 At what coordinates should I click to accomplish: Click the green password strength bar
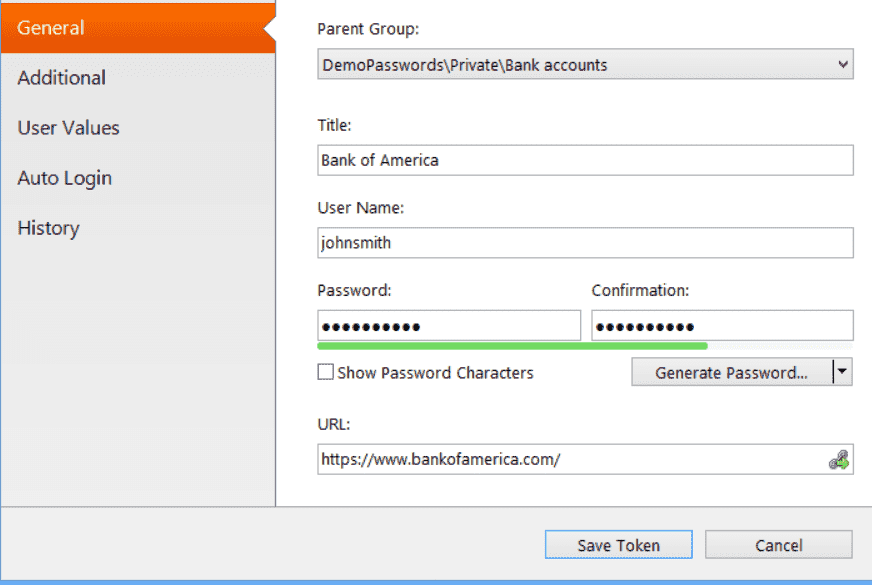click(x=512, y=346)
